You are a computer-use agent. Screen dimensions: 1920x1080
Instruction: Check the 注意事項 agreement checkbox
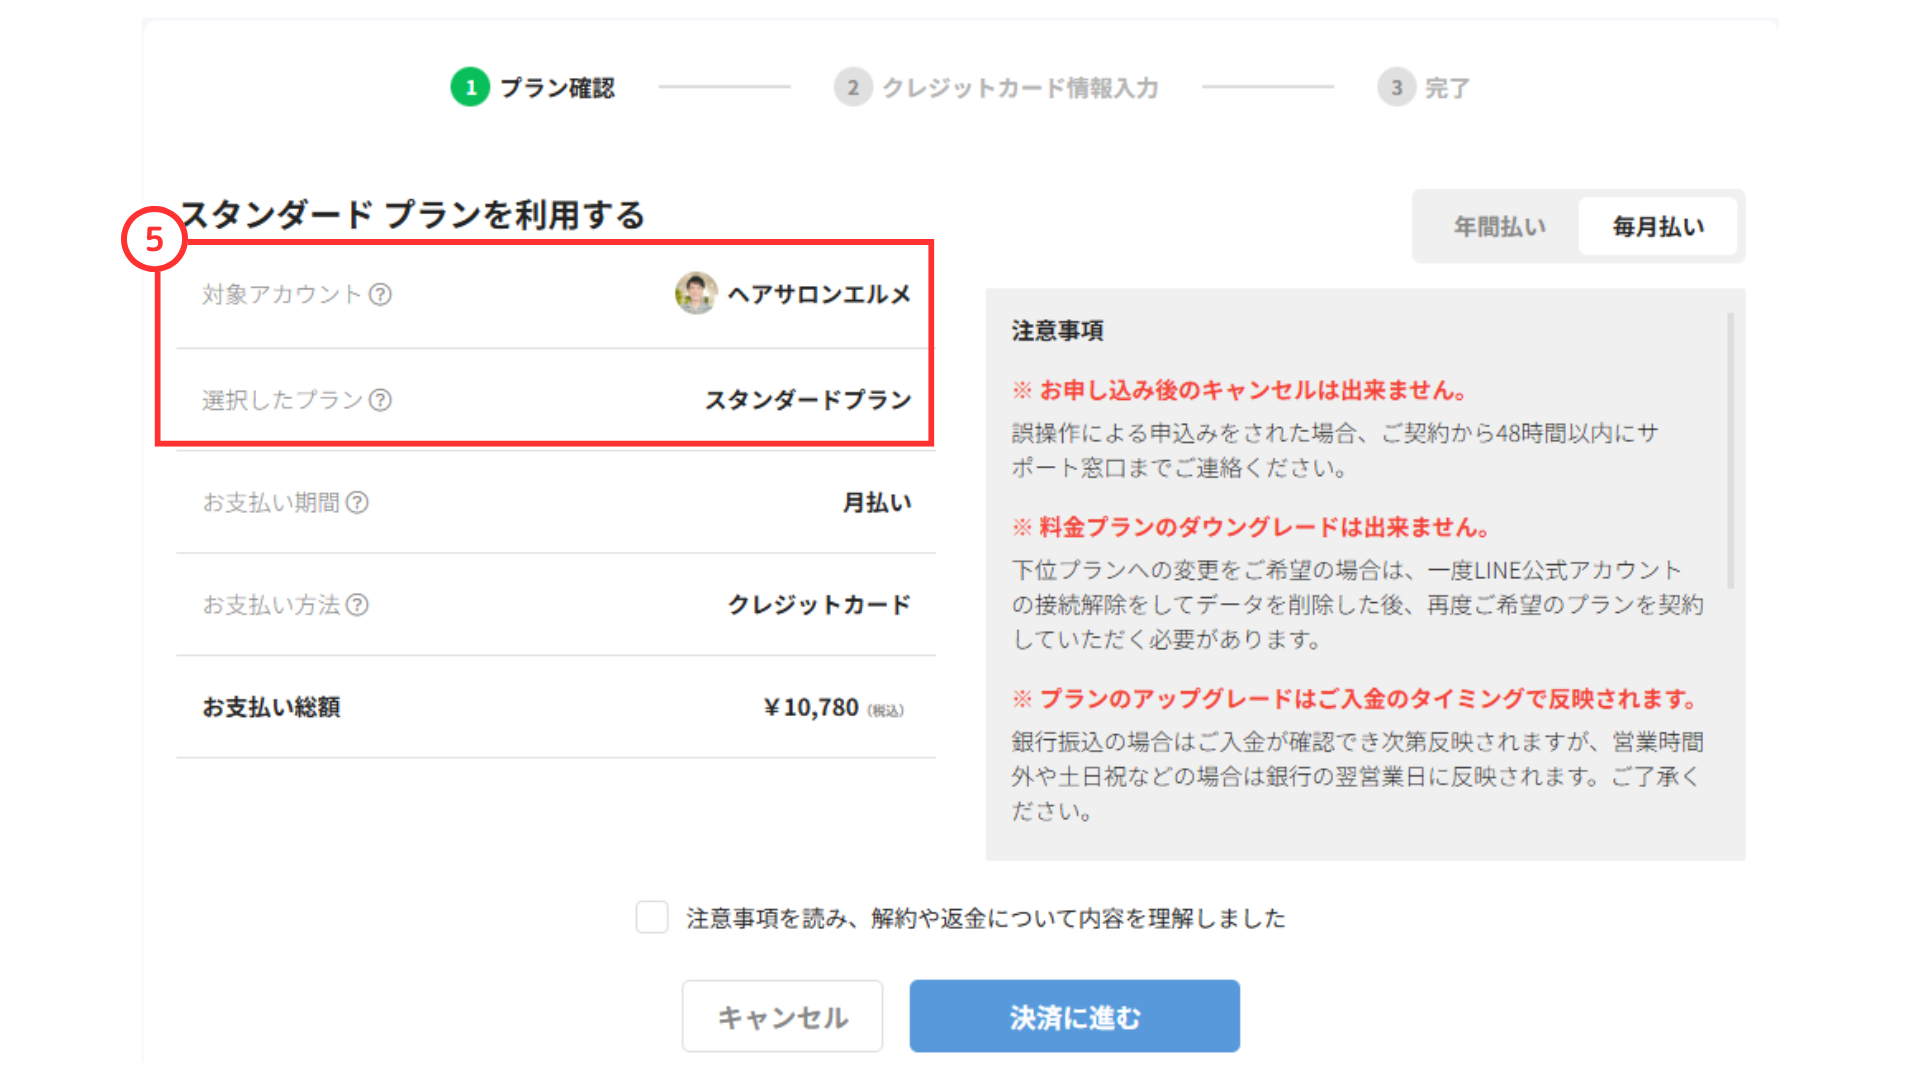(x=652, y=917)
